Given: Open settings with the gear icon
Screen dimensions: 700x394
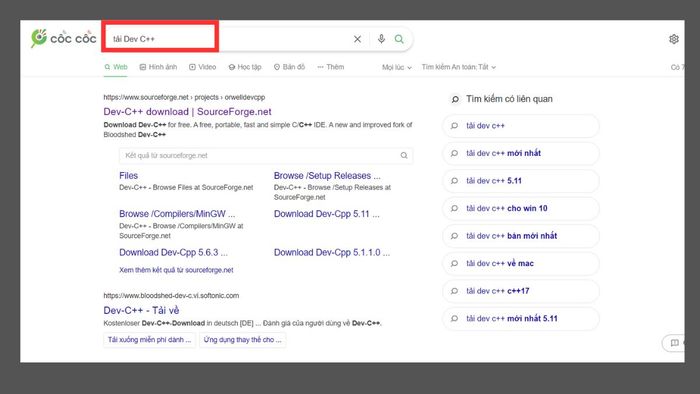Looking at the screenshot, I should pyautogui.click(x=674, y=39).
